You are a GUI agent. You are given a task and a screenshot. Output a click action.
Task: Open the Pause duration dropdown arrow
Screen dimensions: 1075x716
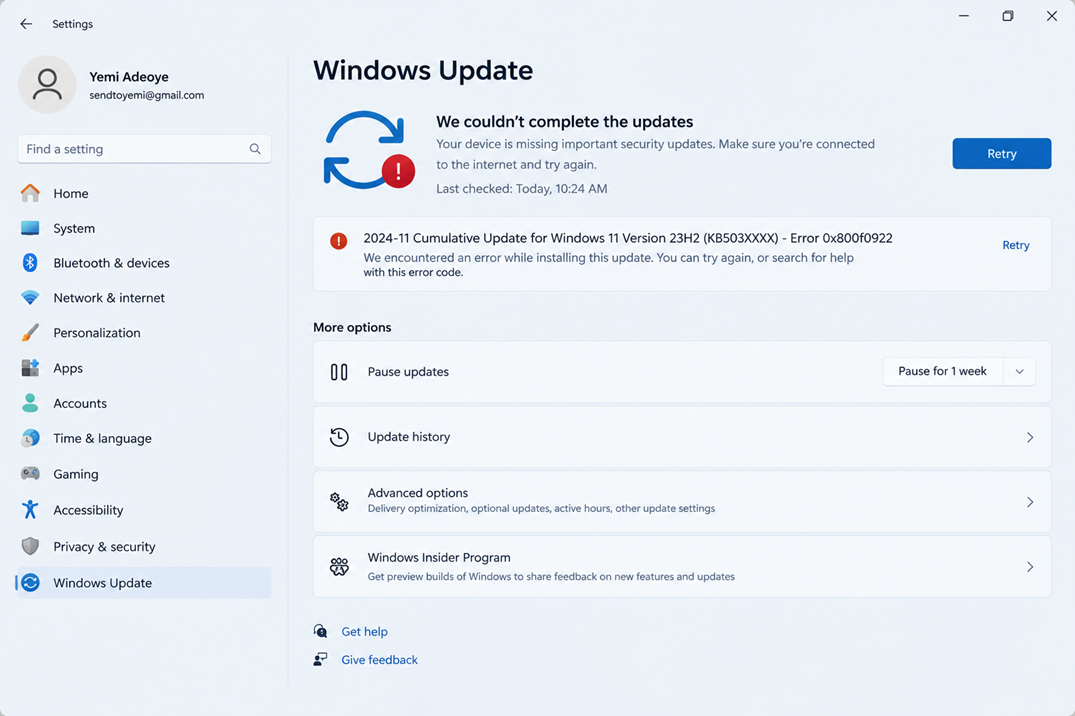1019,372
